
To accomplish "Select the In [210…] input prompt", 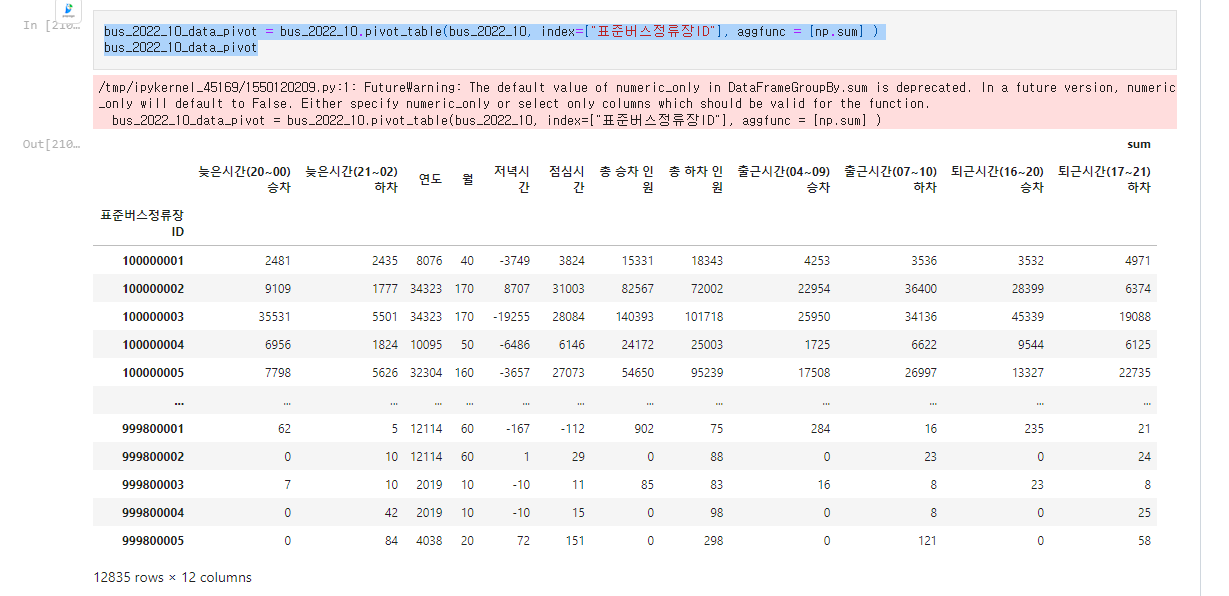I will (x=52, y=24).
